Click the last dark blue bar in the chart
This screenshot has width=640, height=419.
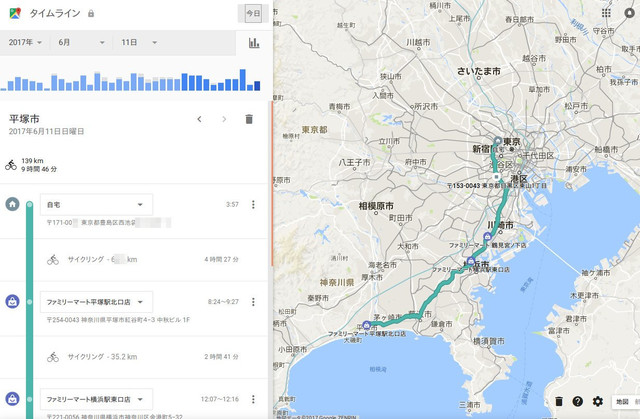257,86
